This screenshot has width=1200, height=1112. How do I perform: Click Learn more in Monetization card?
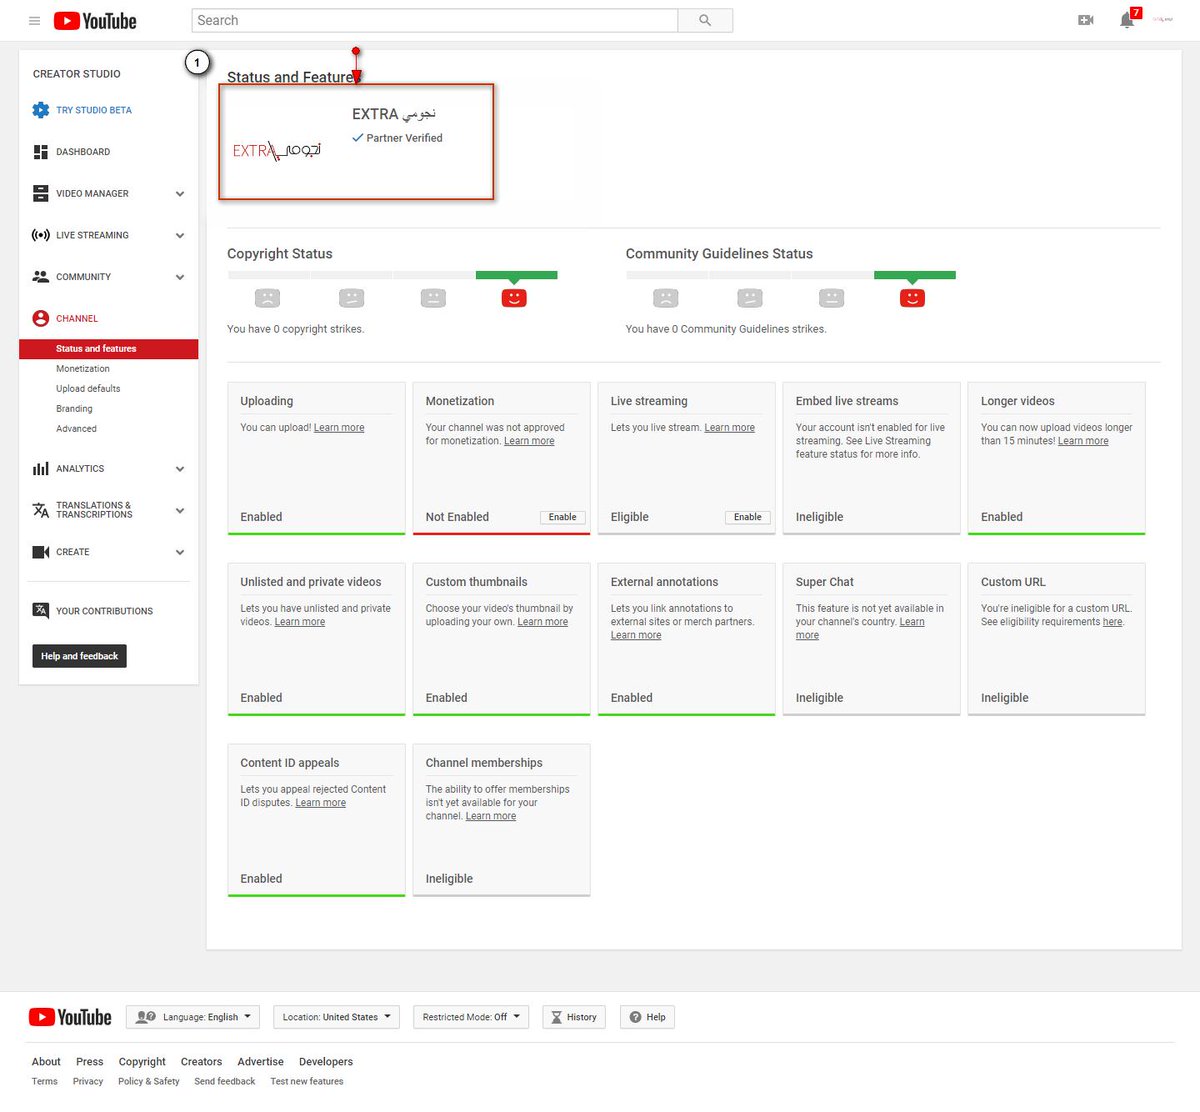click(x=529, y=441)
